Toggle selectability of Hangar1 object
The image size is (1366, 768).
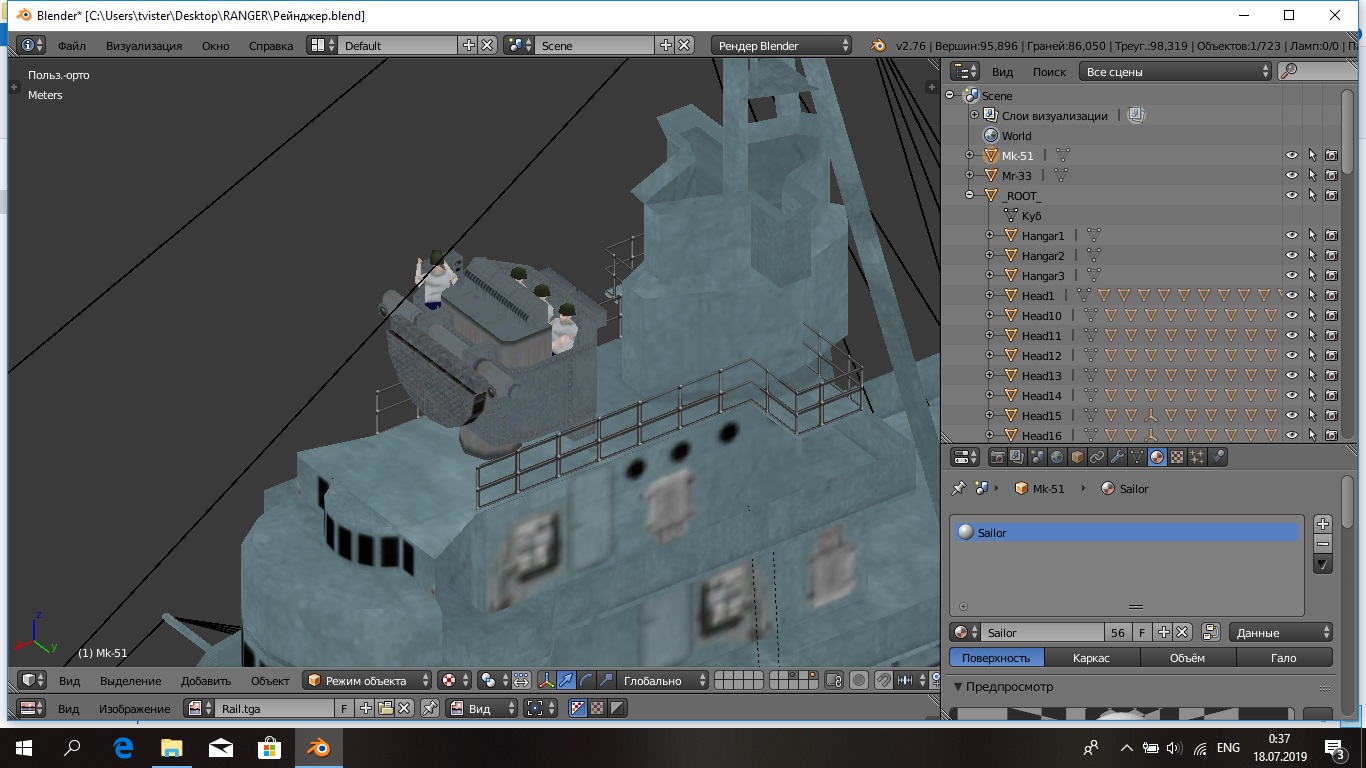(x=1311, y=236)
